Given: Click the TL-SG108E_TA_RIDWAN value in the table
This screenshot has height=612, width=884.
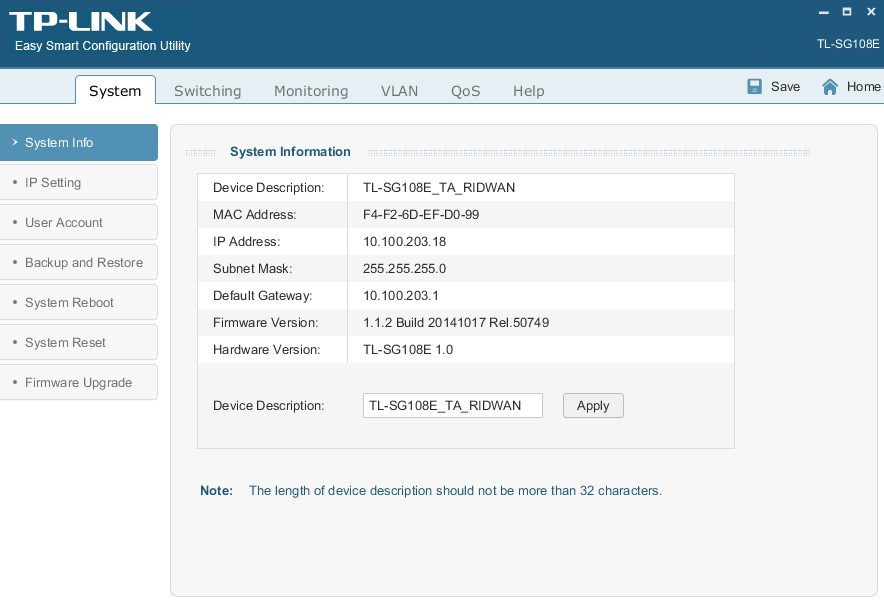Looking at the screenshot, I should pos(439,188).
